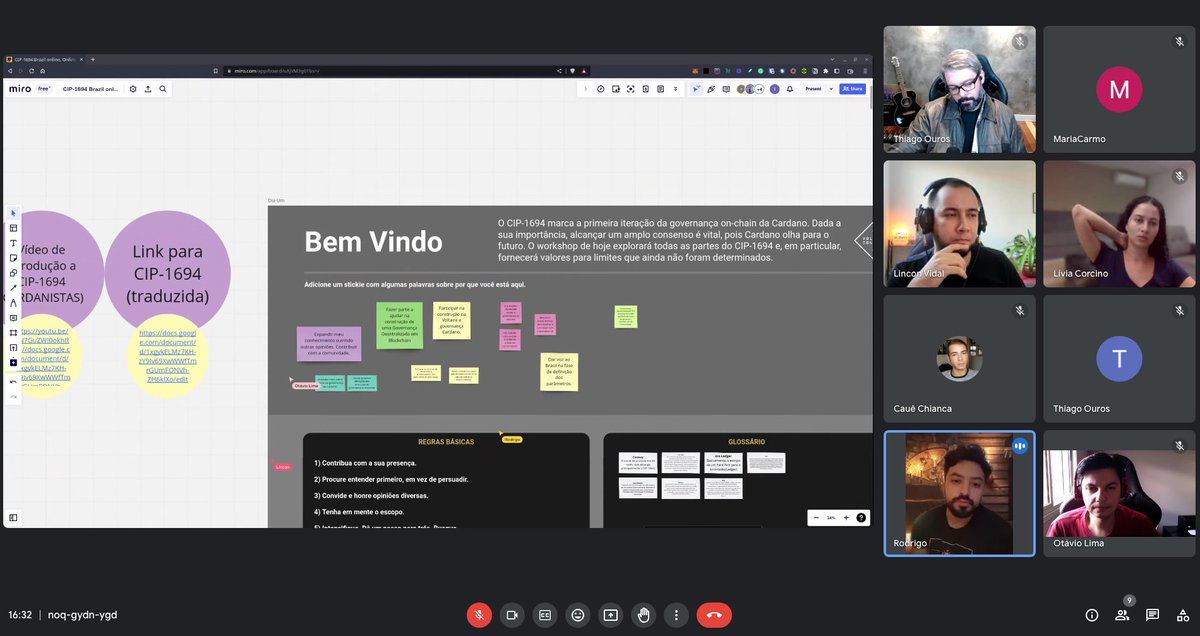The height and width of the screenshot is (636, 1200).
Task: Export the Miro board
Action: click(x=148, y=89)
